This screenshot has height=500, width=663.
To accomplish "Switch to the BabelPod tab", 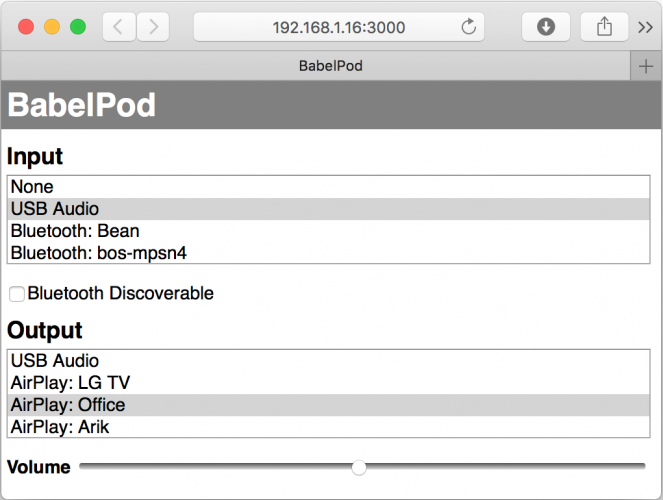I will (x=330, y=66).
